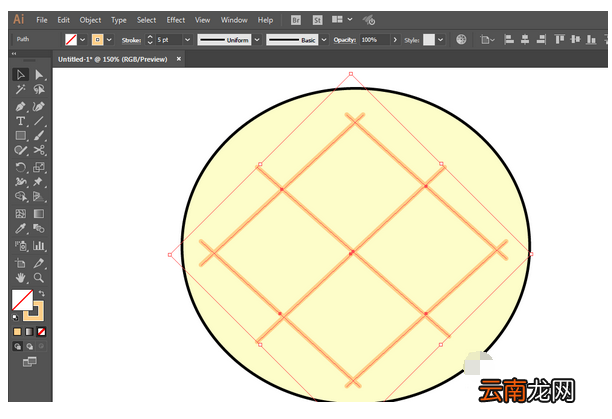The height and width of the screenshot is (419, 612).
Task: Launch Adobe Bridge via Br icon
Action: pyautogui.click(x=296, y=20)
